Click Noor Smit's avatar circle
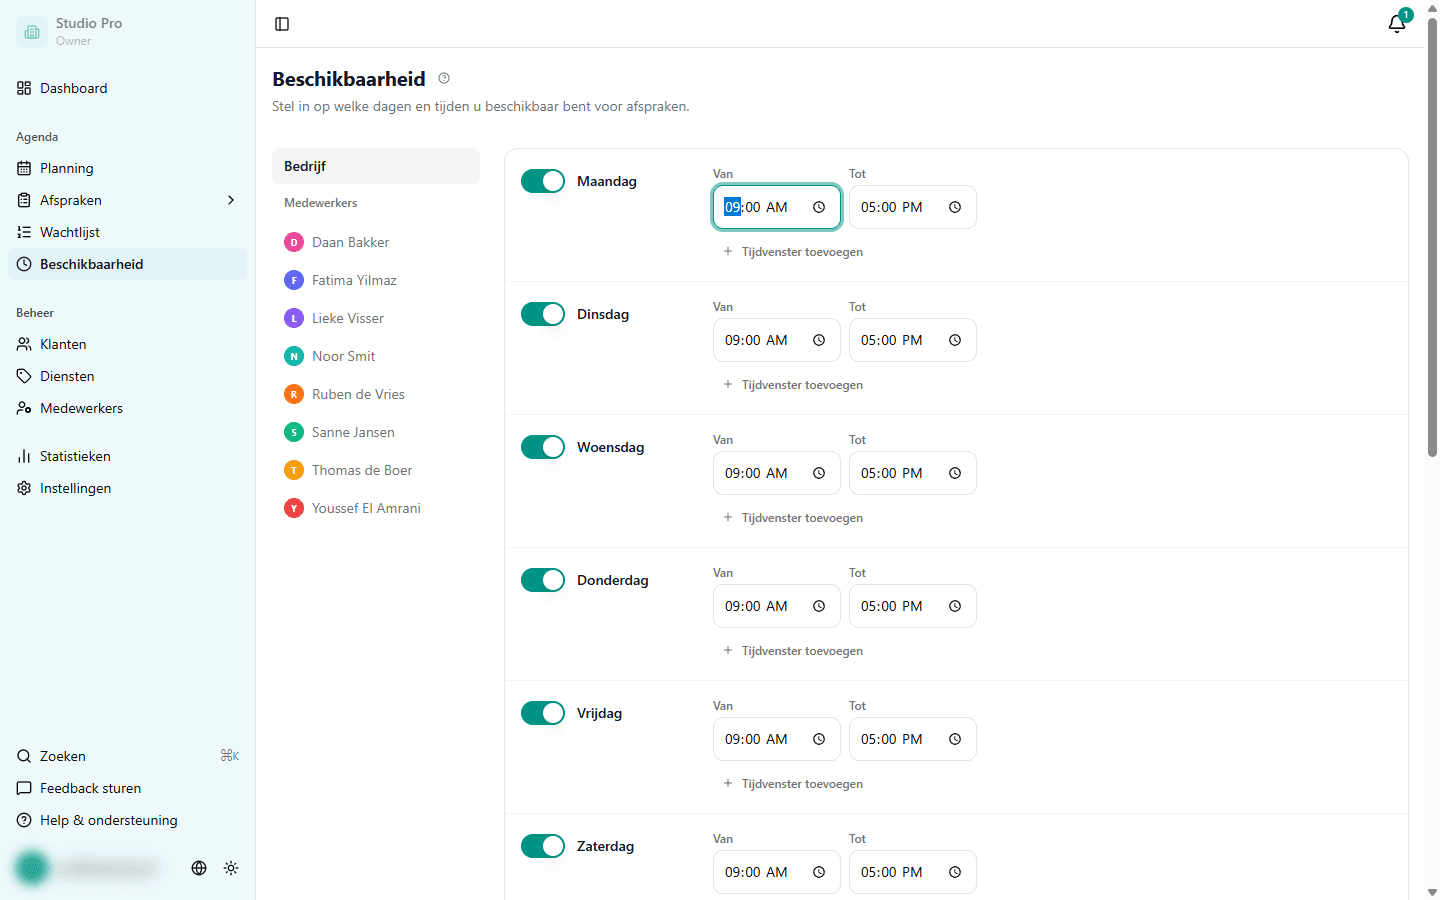Image resolution: width=1440 pixels, height=900 pixels. point(294,356)
